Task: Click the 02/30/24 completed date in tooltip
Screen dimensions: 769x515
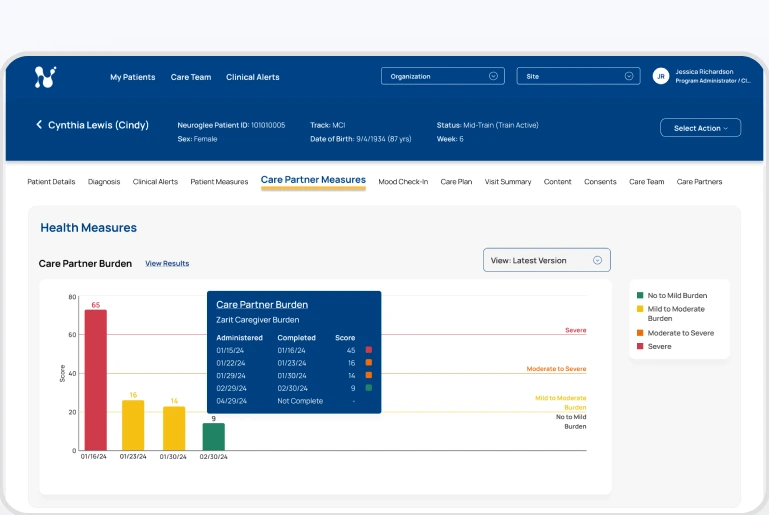Action: 292,388
